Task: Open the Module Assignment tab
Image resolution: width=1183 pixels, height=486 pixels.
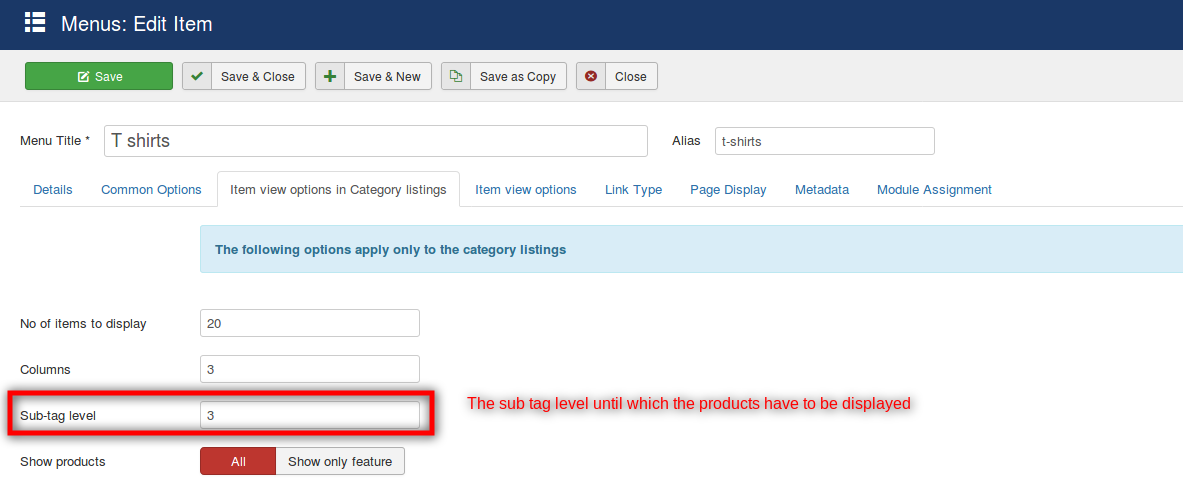Action: [934, 189]
